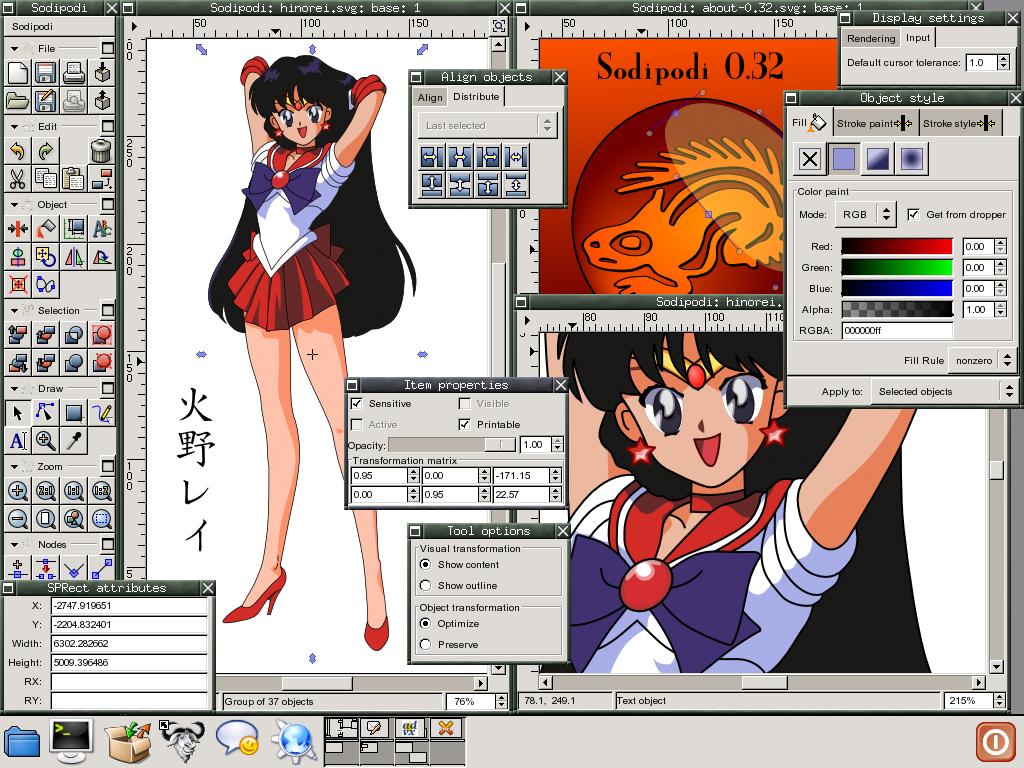Select the Dropper tool in Draw section
The height and width of the screenshot is (768, 1024).
[74, 440]
